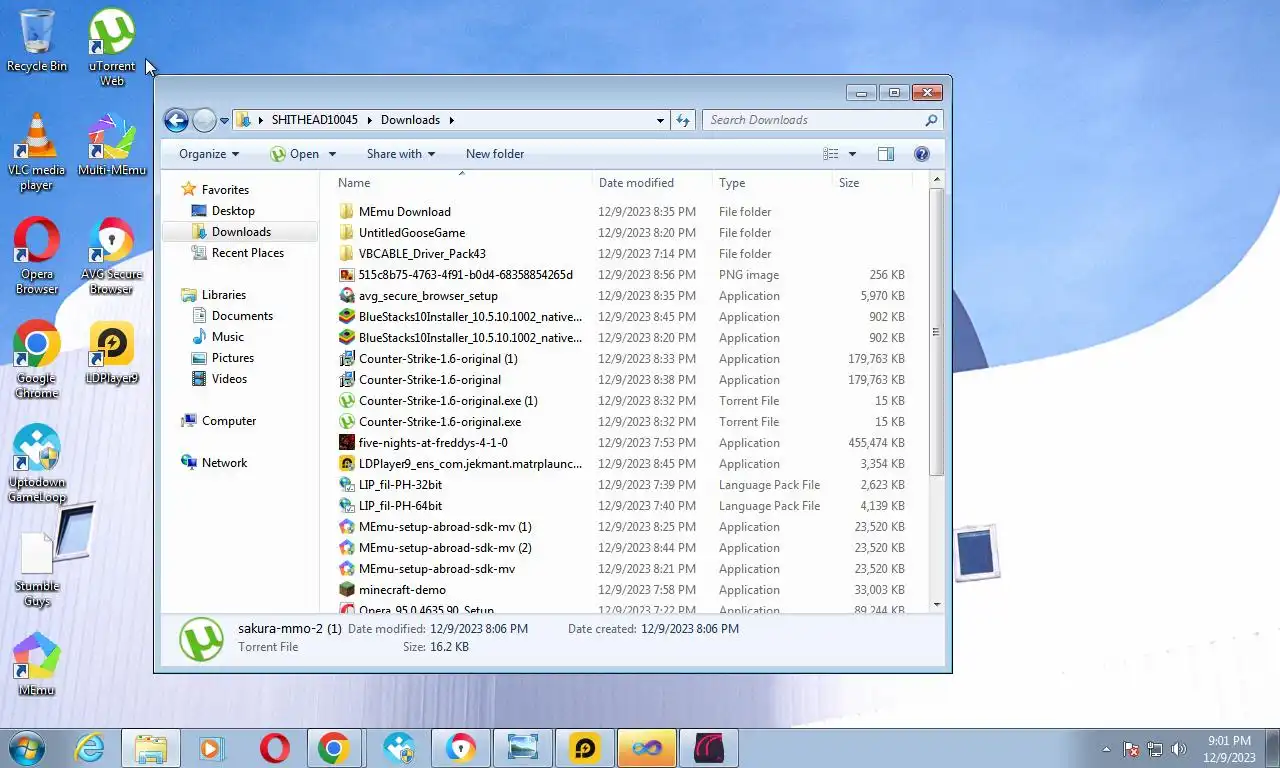This screenshot has height=768, width=1280.
Task: Click the search magnifier icon
Action: click(931, 120)
